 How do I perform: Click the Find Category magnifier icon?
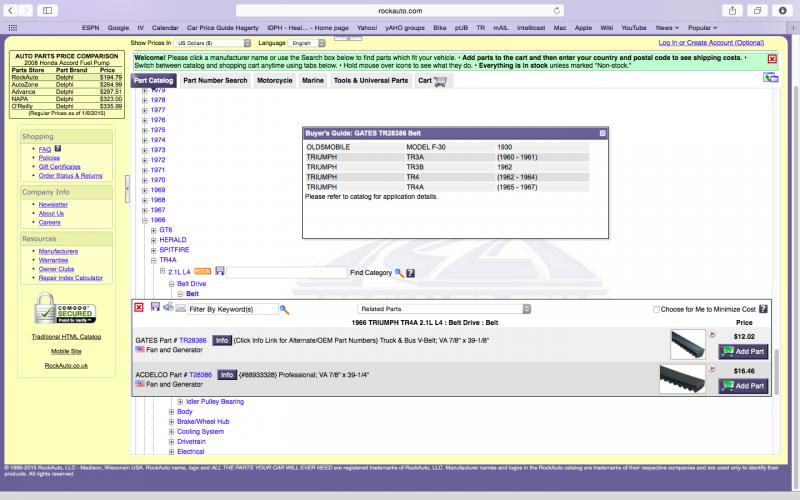tap(399, 272)
